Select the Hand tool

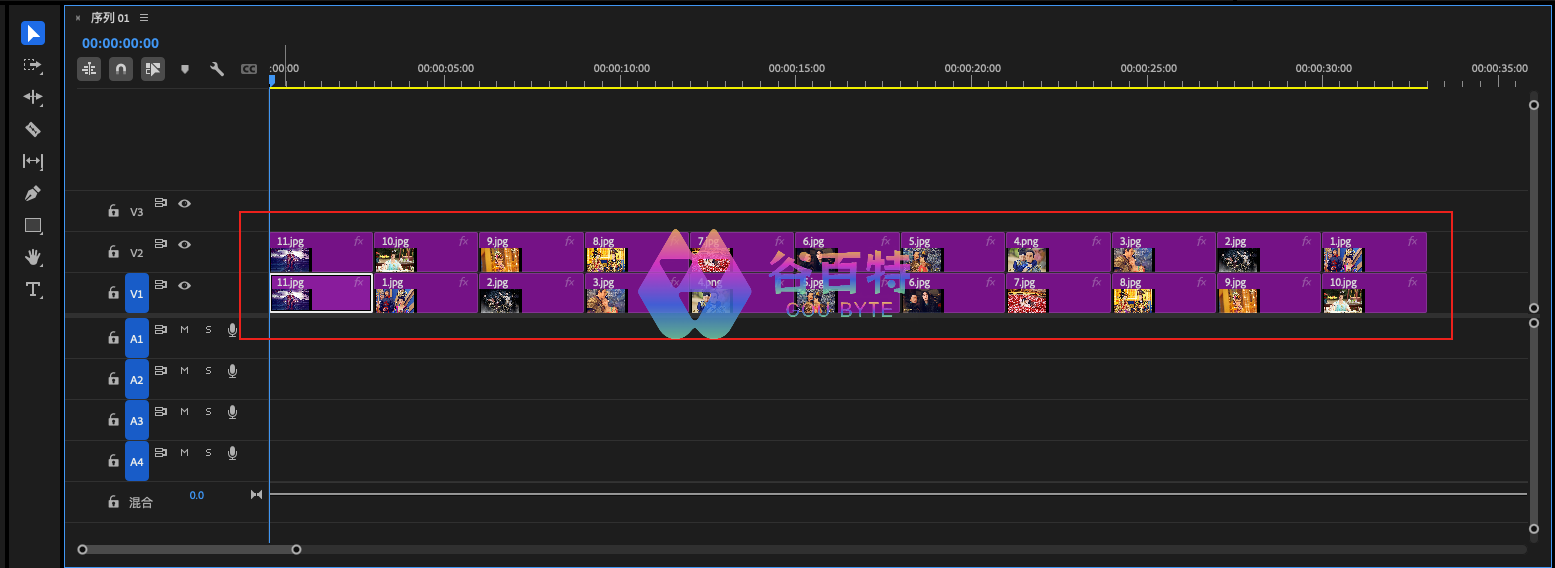pyautogui.click(x=33, y=257)
